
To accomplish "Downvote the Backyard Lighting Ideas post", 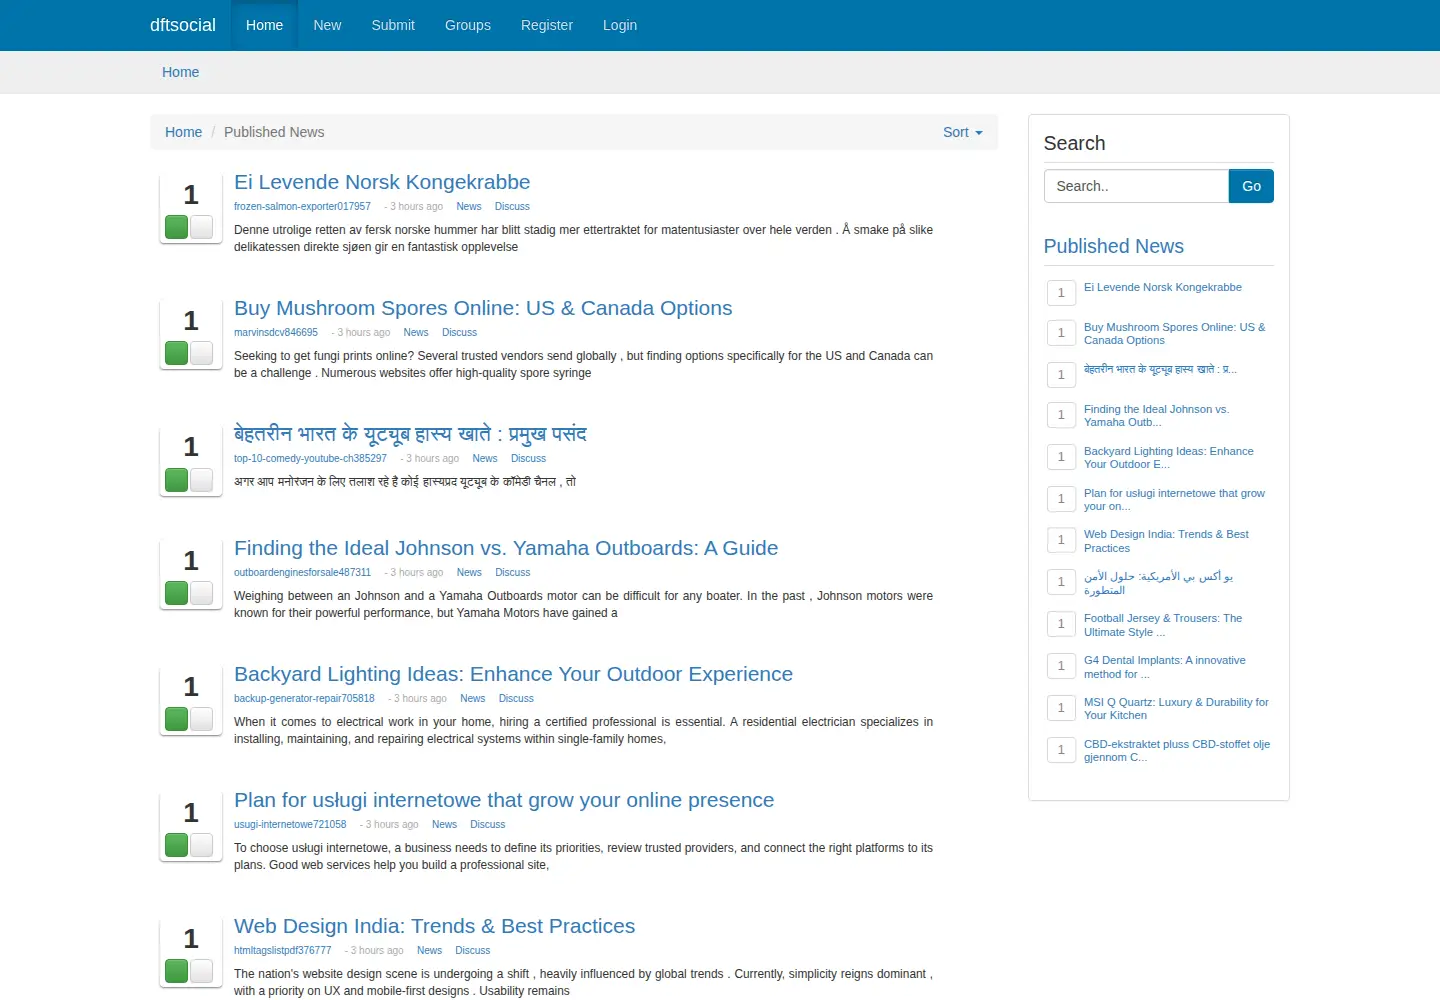I will coord(201,719).
